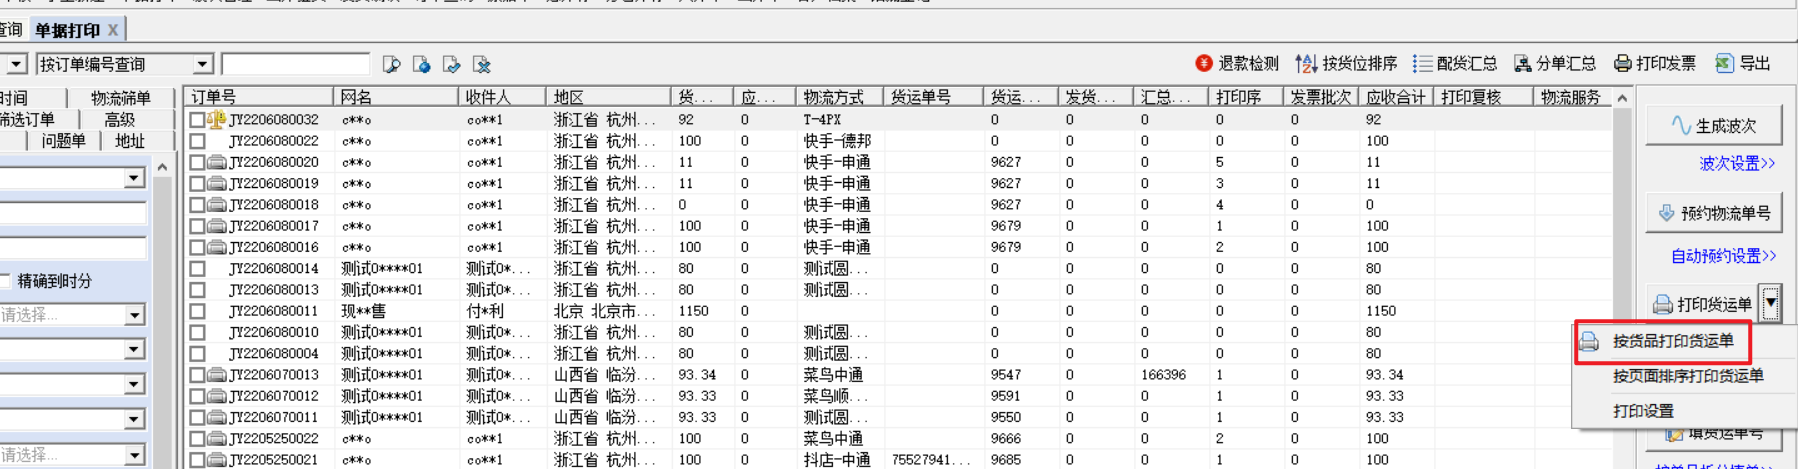Switch to the 高级 tab
Image resolution: width=1798 pixels, height=469 pixels.
point(120,119)
